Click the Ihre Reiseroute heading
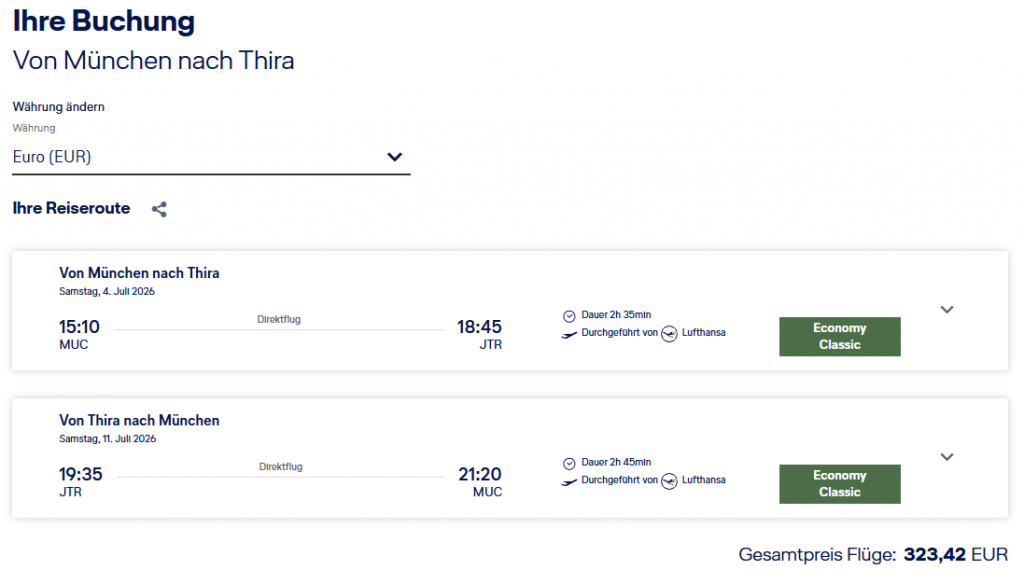Screen dimensions: 1024x584 point(71,208)
